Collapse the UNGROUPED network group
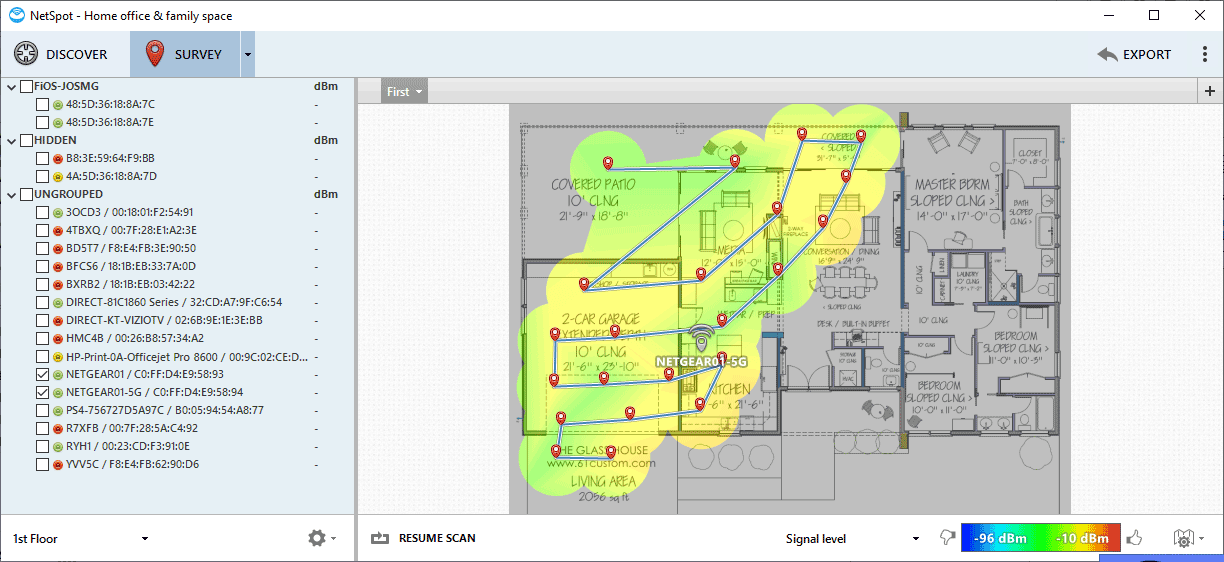This screenshot has width=1224, height=562. (12, 194)
